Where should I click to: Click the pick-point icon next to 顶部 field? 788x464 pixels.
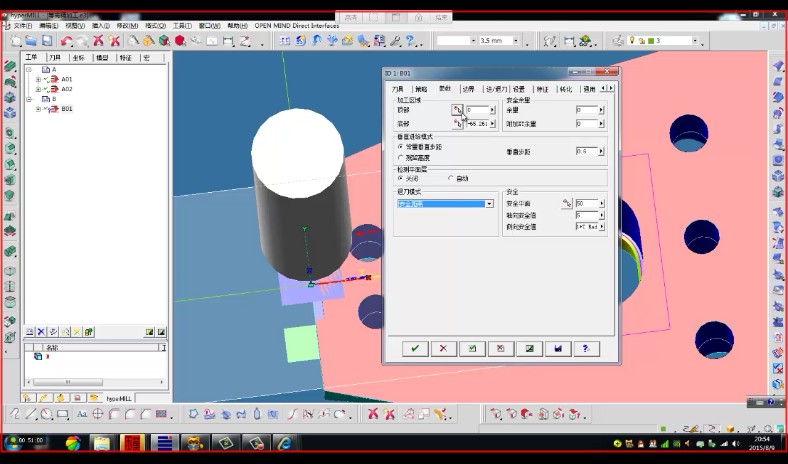point(458,110)
